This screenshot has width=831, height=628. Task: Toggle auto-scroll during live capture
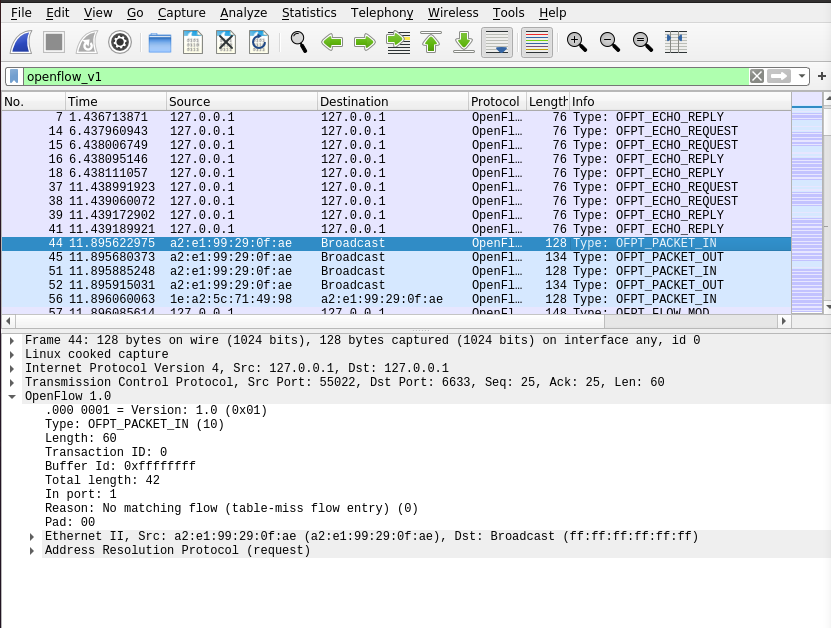pos(497,42)
